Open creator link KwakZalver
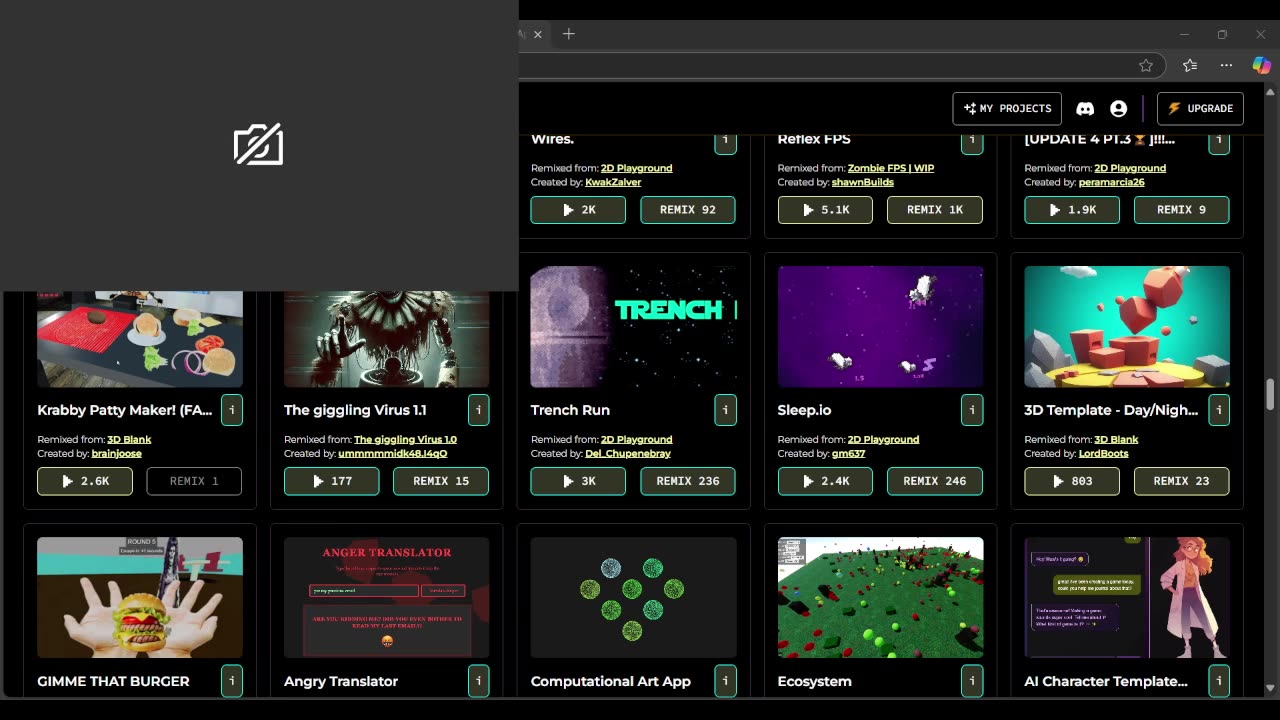 click(x=613, y=182)
